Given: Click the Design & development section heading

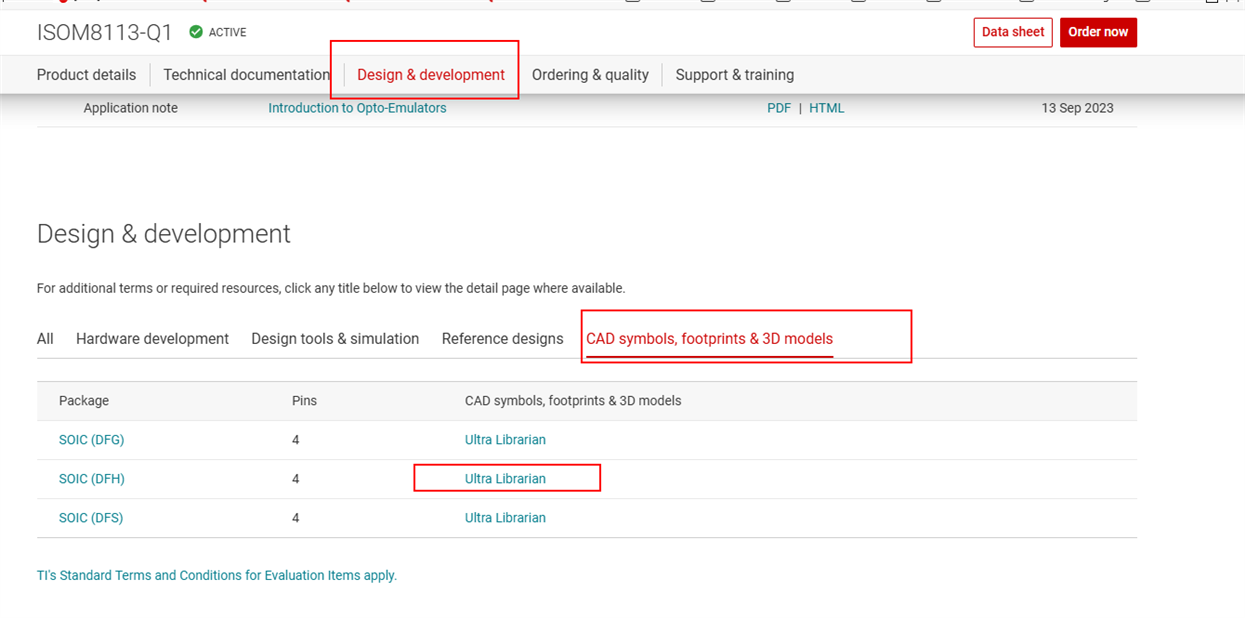Looking at the screenshot, I should [164, 234].
